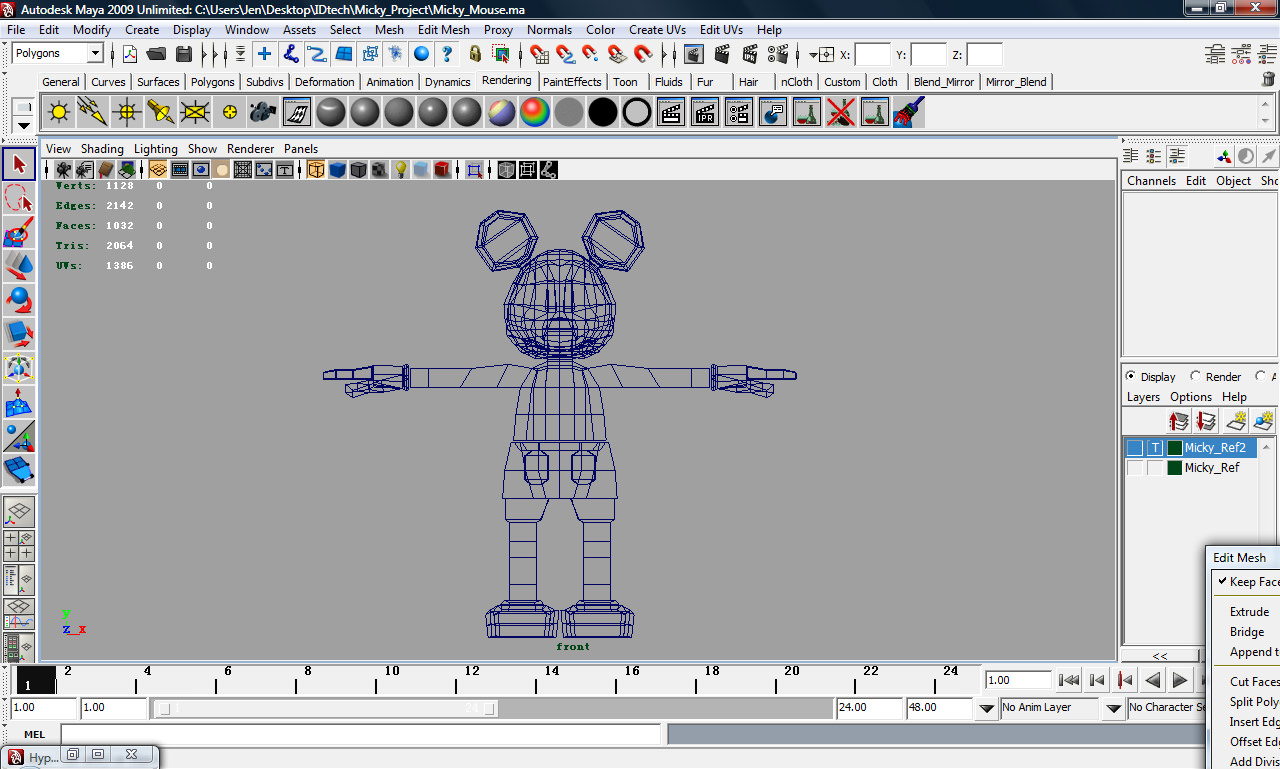Select the arrow Select tool

pos(19,164)
